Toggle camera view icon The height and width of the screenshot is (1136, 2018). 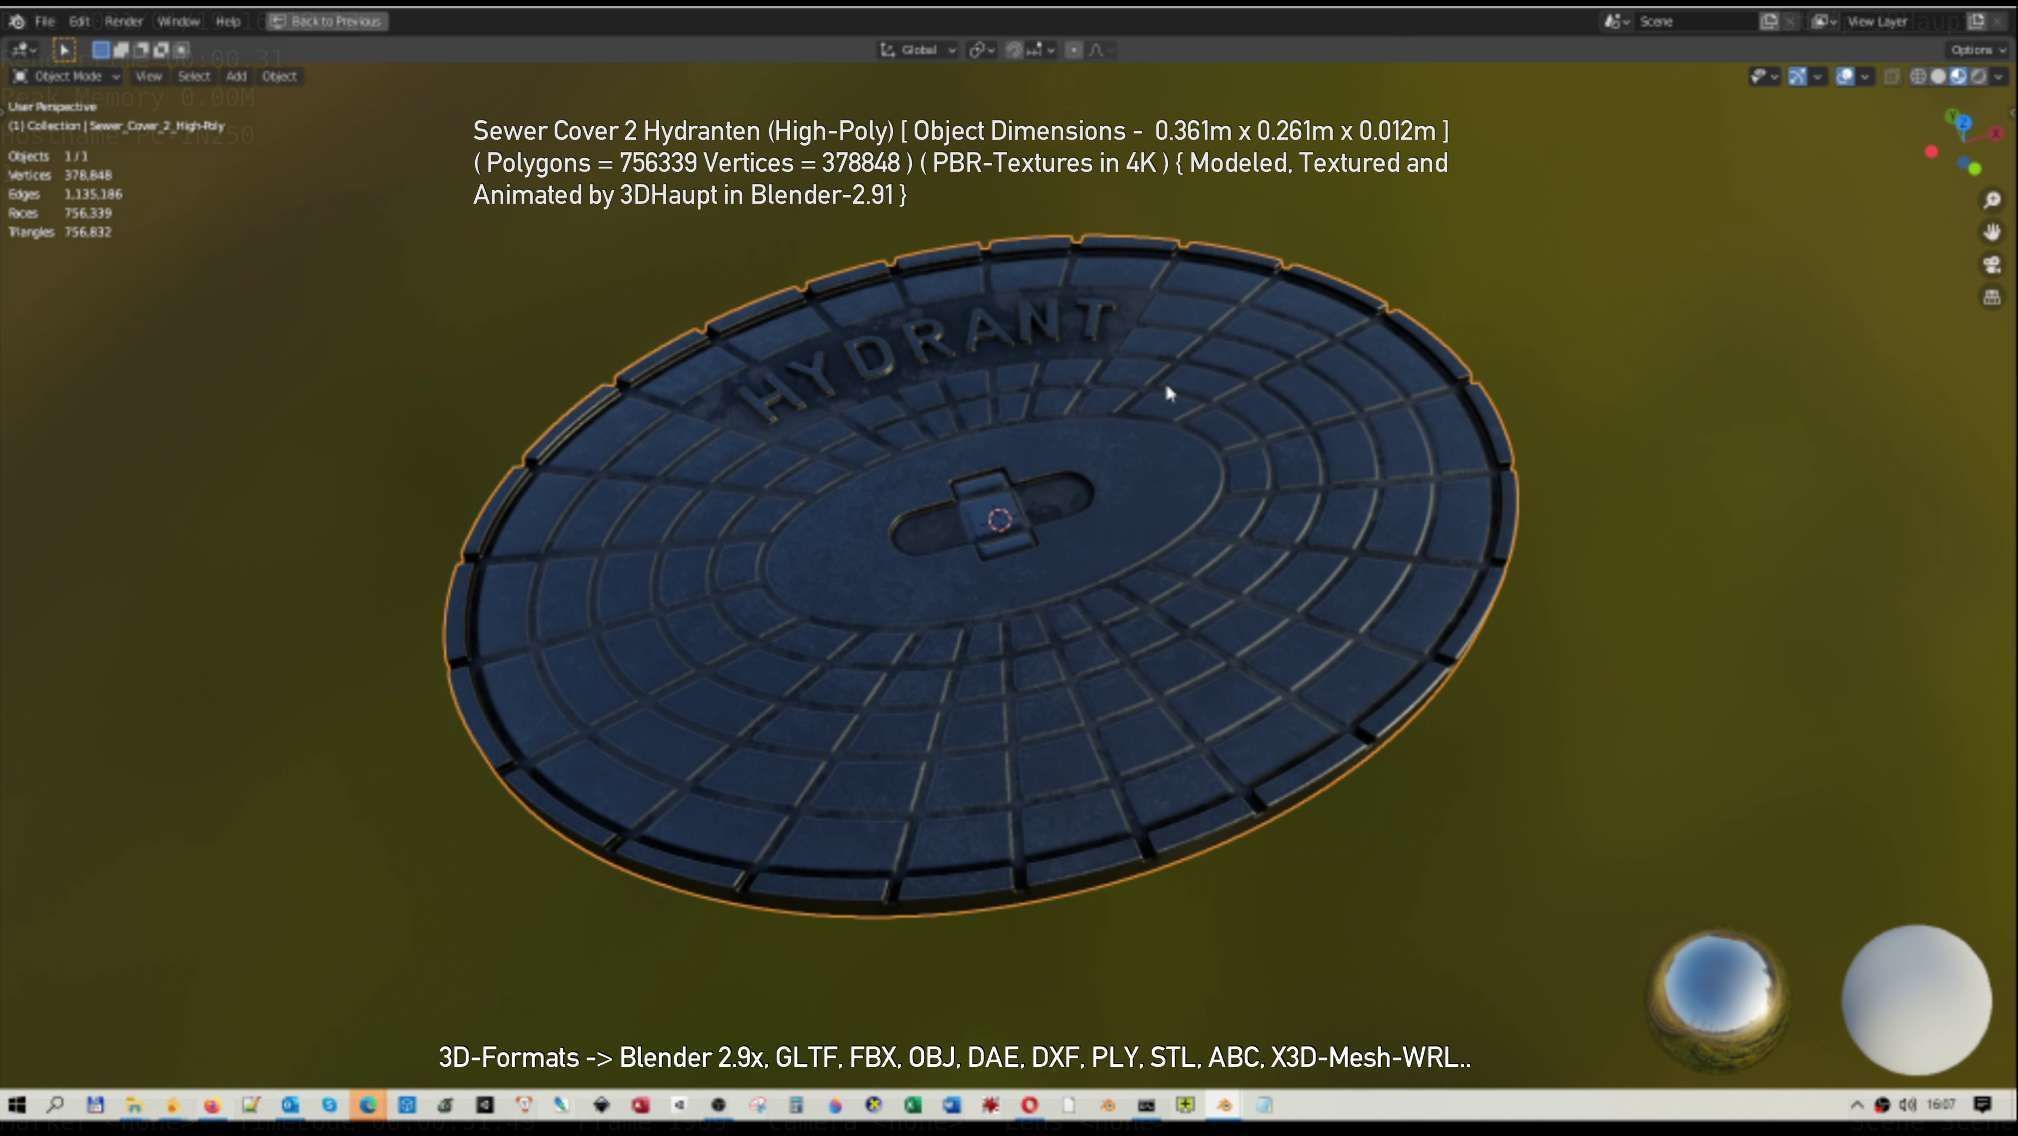1991,264
